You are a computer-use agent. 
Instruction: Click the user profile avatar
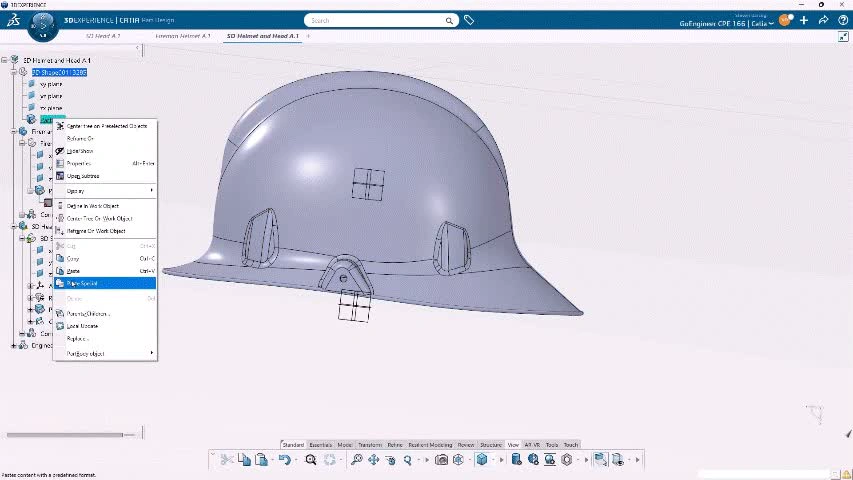point(785,20)
